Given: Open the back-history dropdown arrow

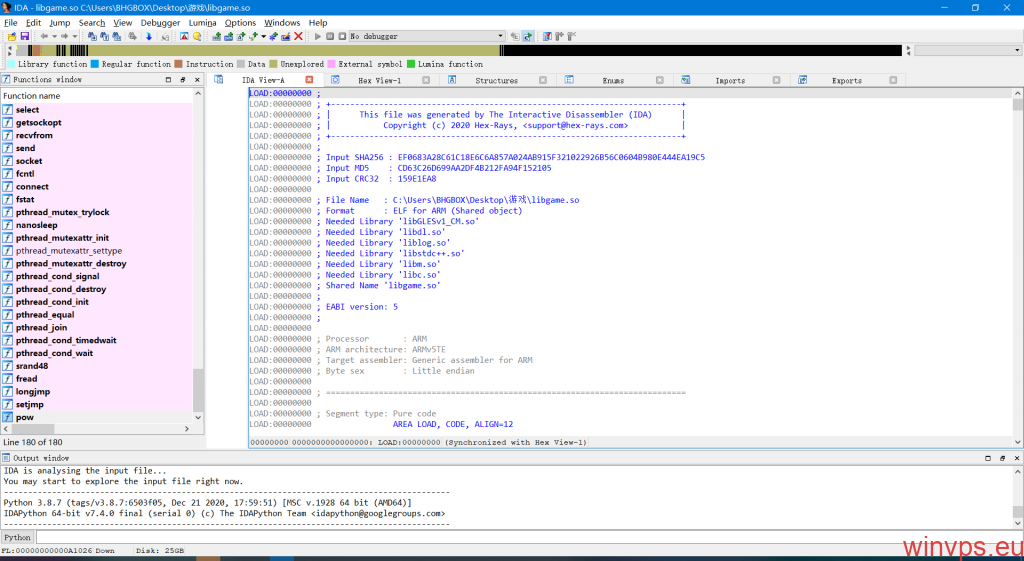Looking at the screenshot, I should coord(54,37).
